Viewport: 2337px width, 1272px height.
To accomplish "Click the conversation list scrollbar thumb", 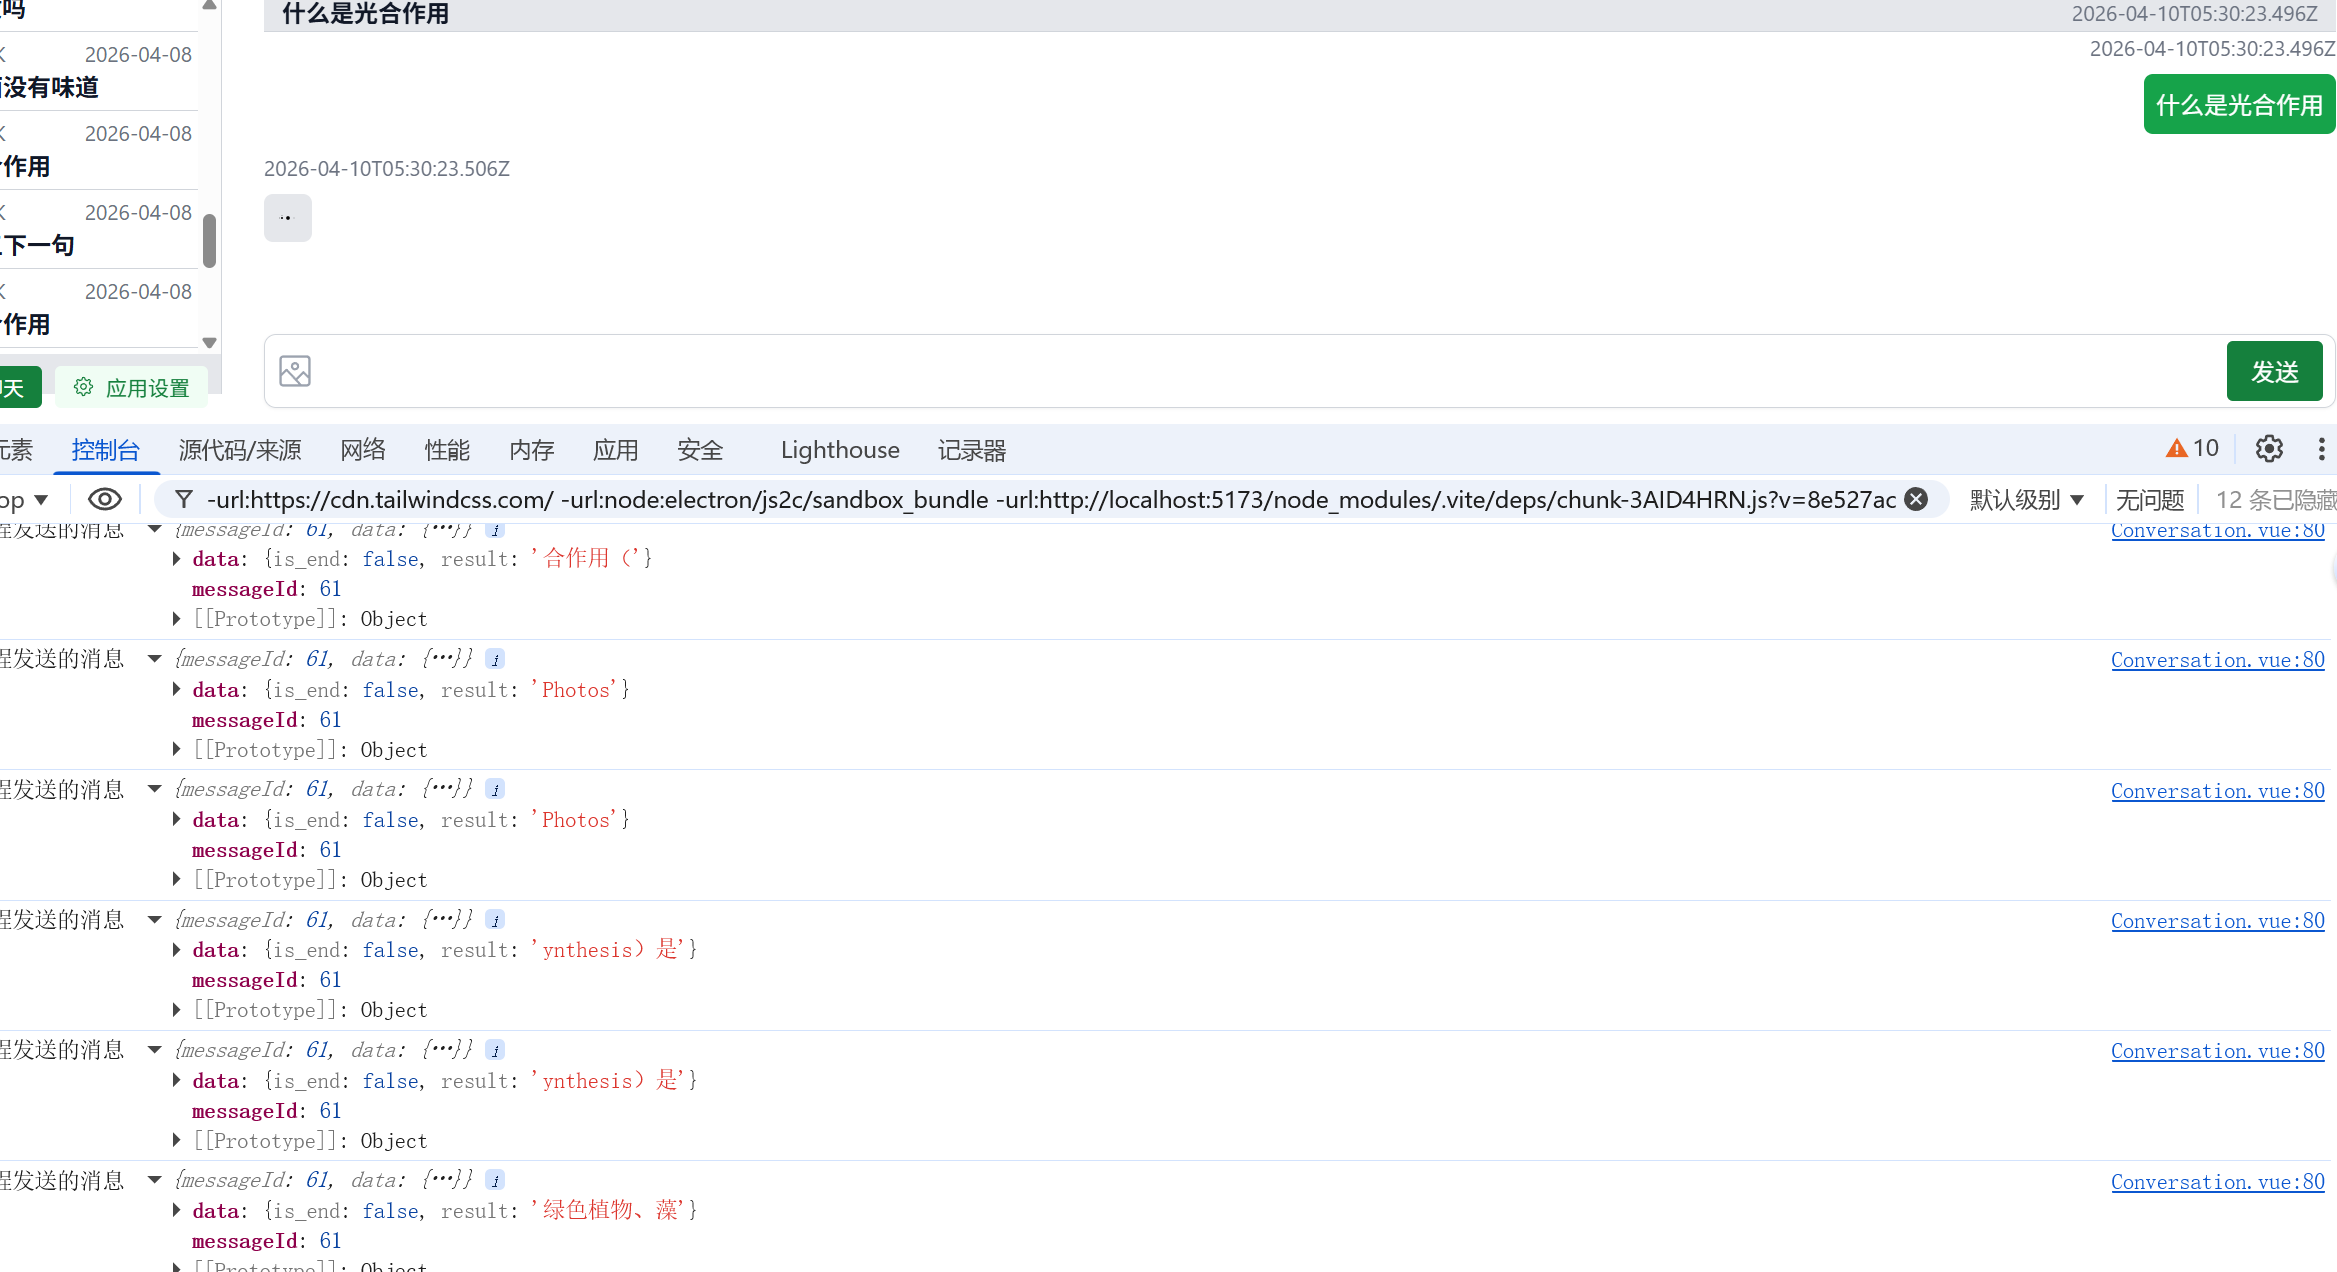I will [x=209, y=241].
